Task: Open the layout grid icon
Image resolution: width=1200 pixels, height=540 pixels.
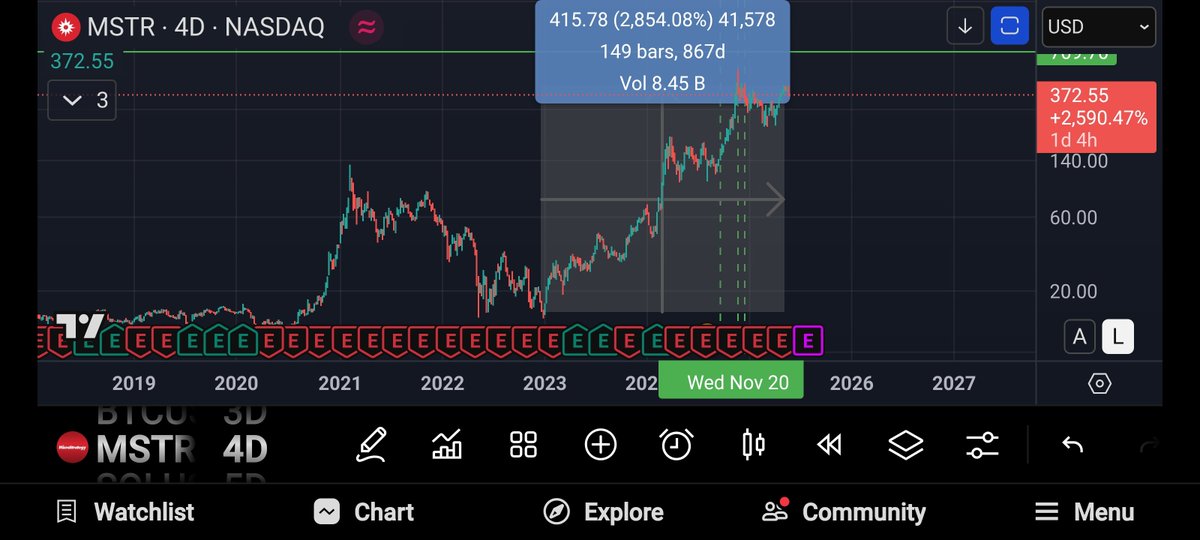Action: click(524, 445)
